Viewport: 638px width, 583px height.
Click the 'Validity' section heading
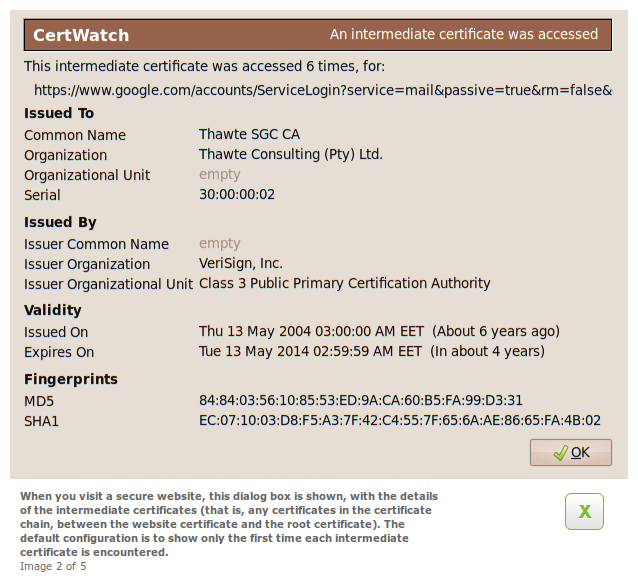pyautogui.click(x=52, y=310)
